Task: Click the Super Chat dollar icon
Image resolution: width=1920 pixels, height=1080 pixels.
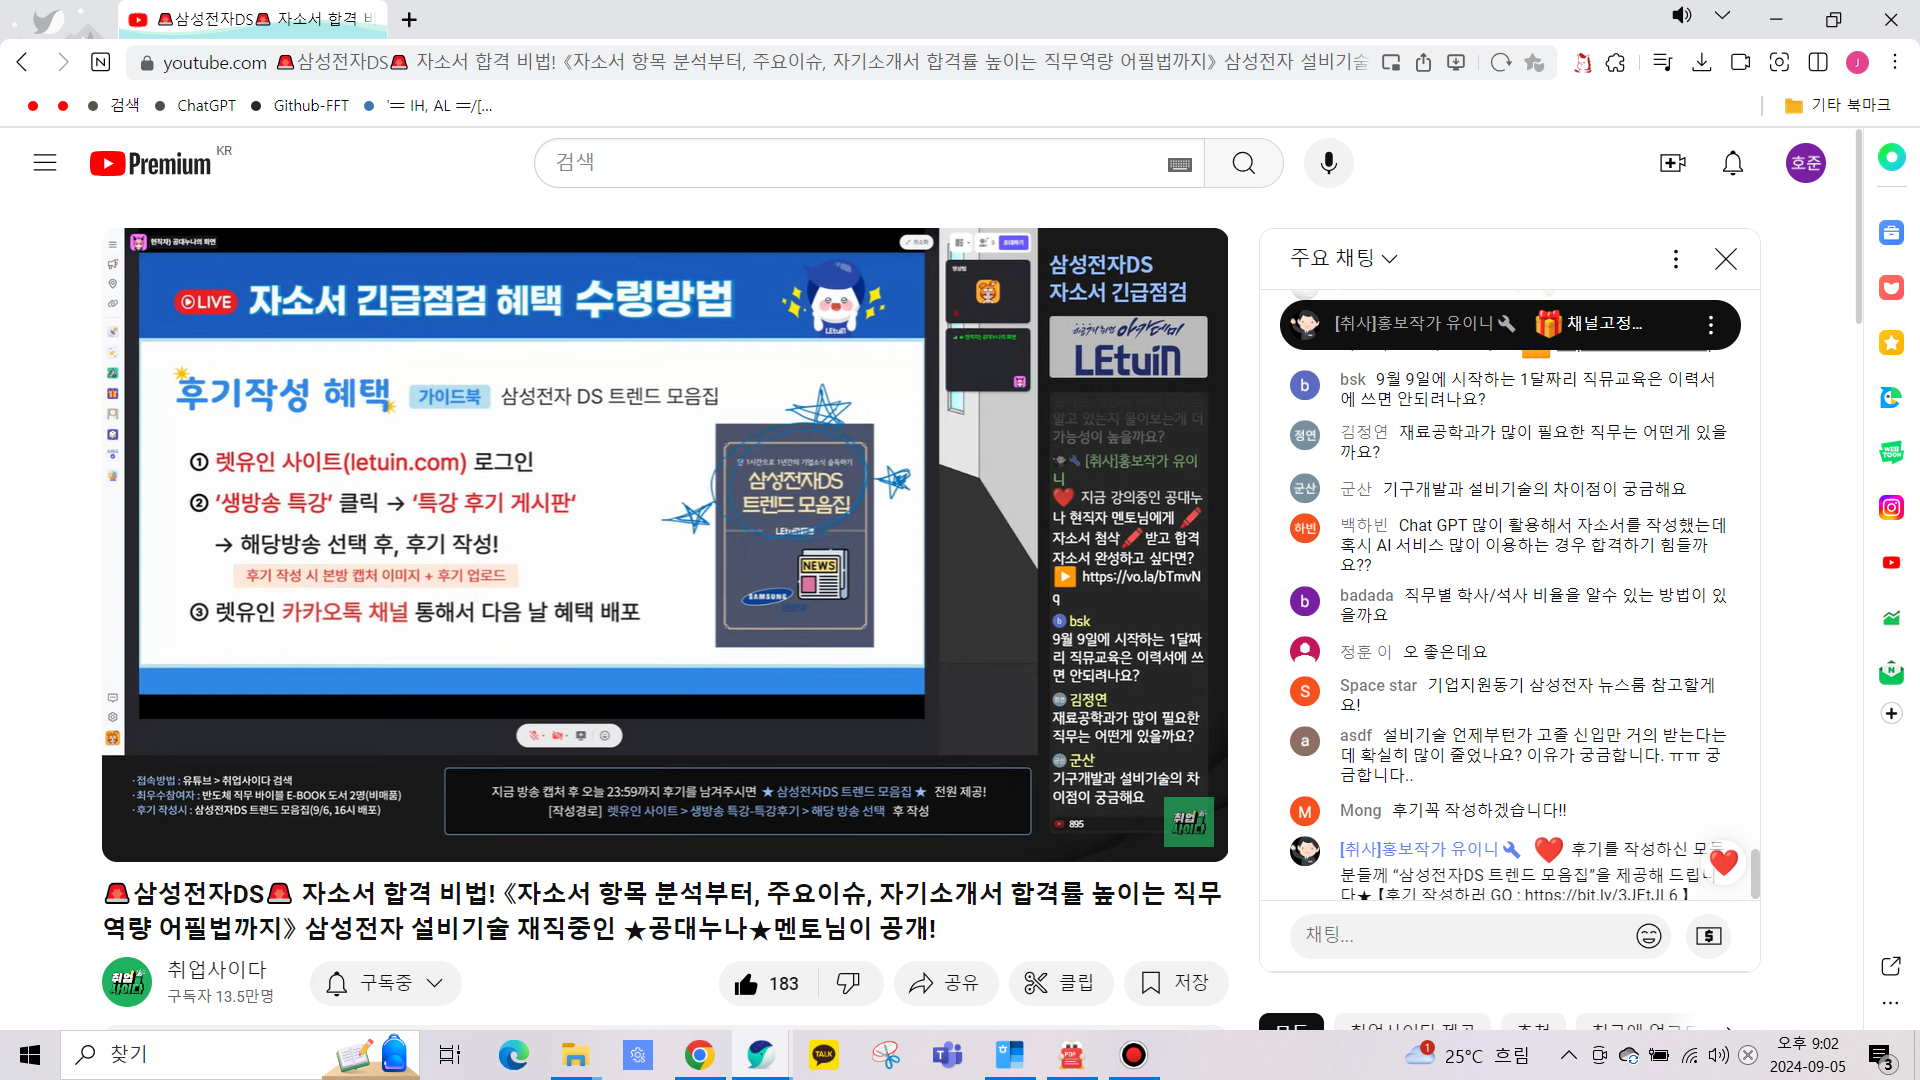Action: click(x=1708, y=936)
